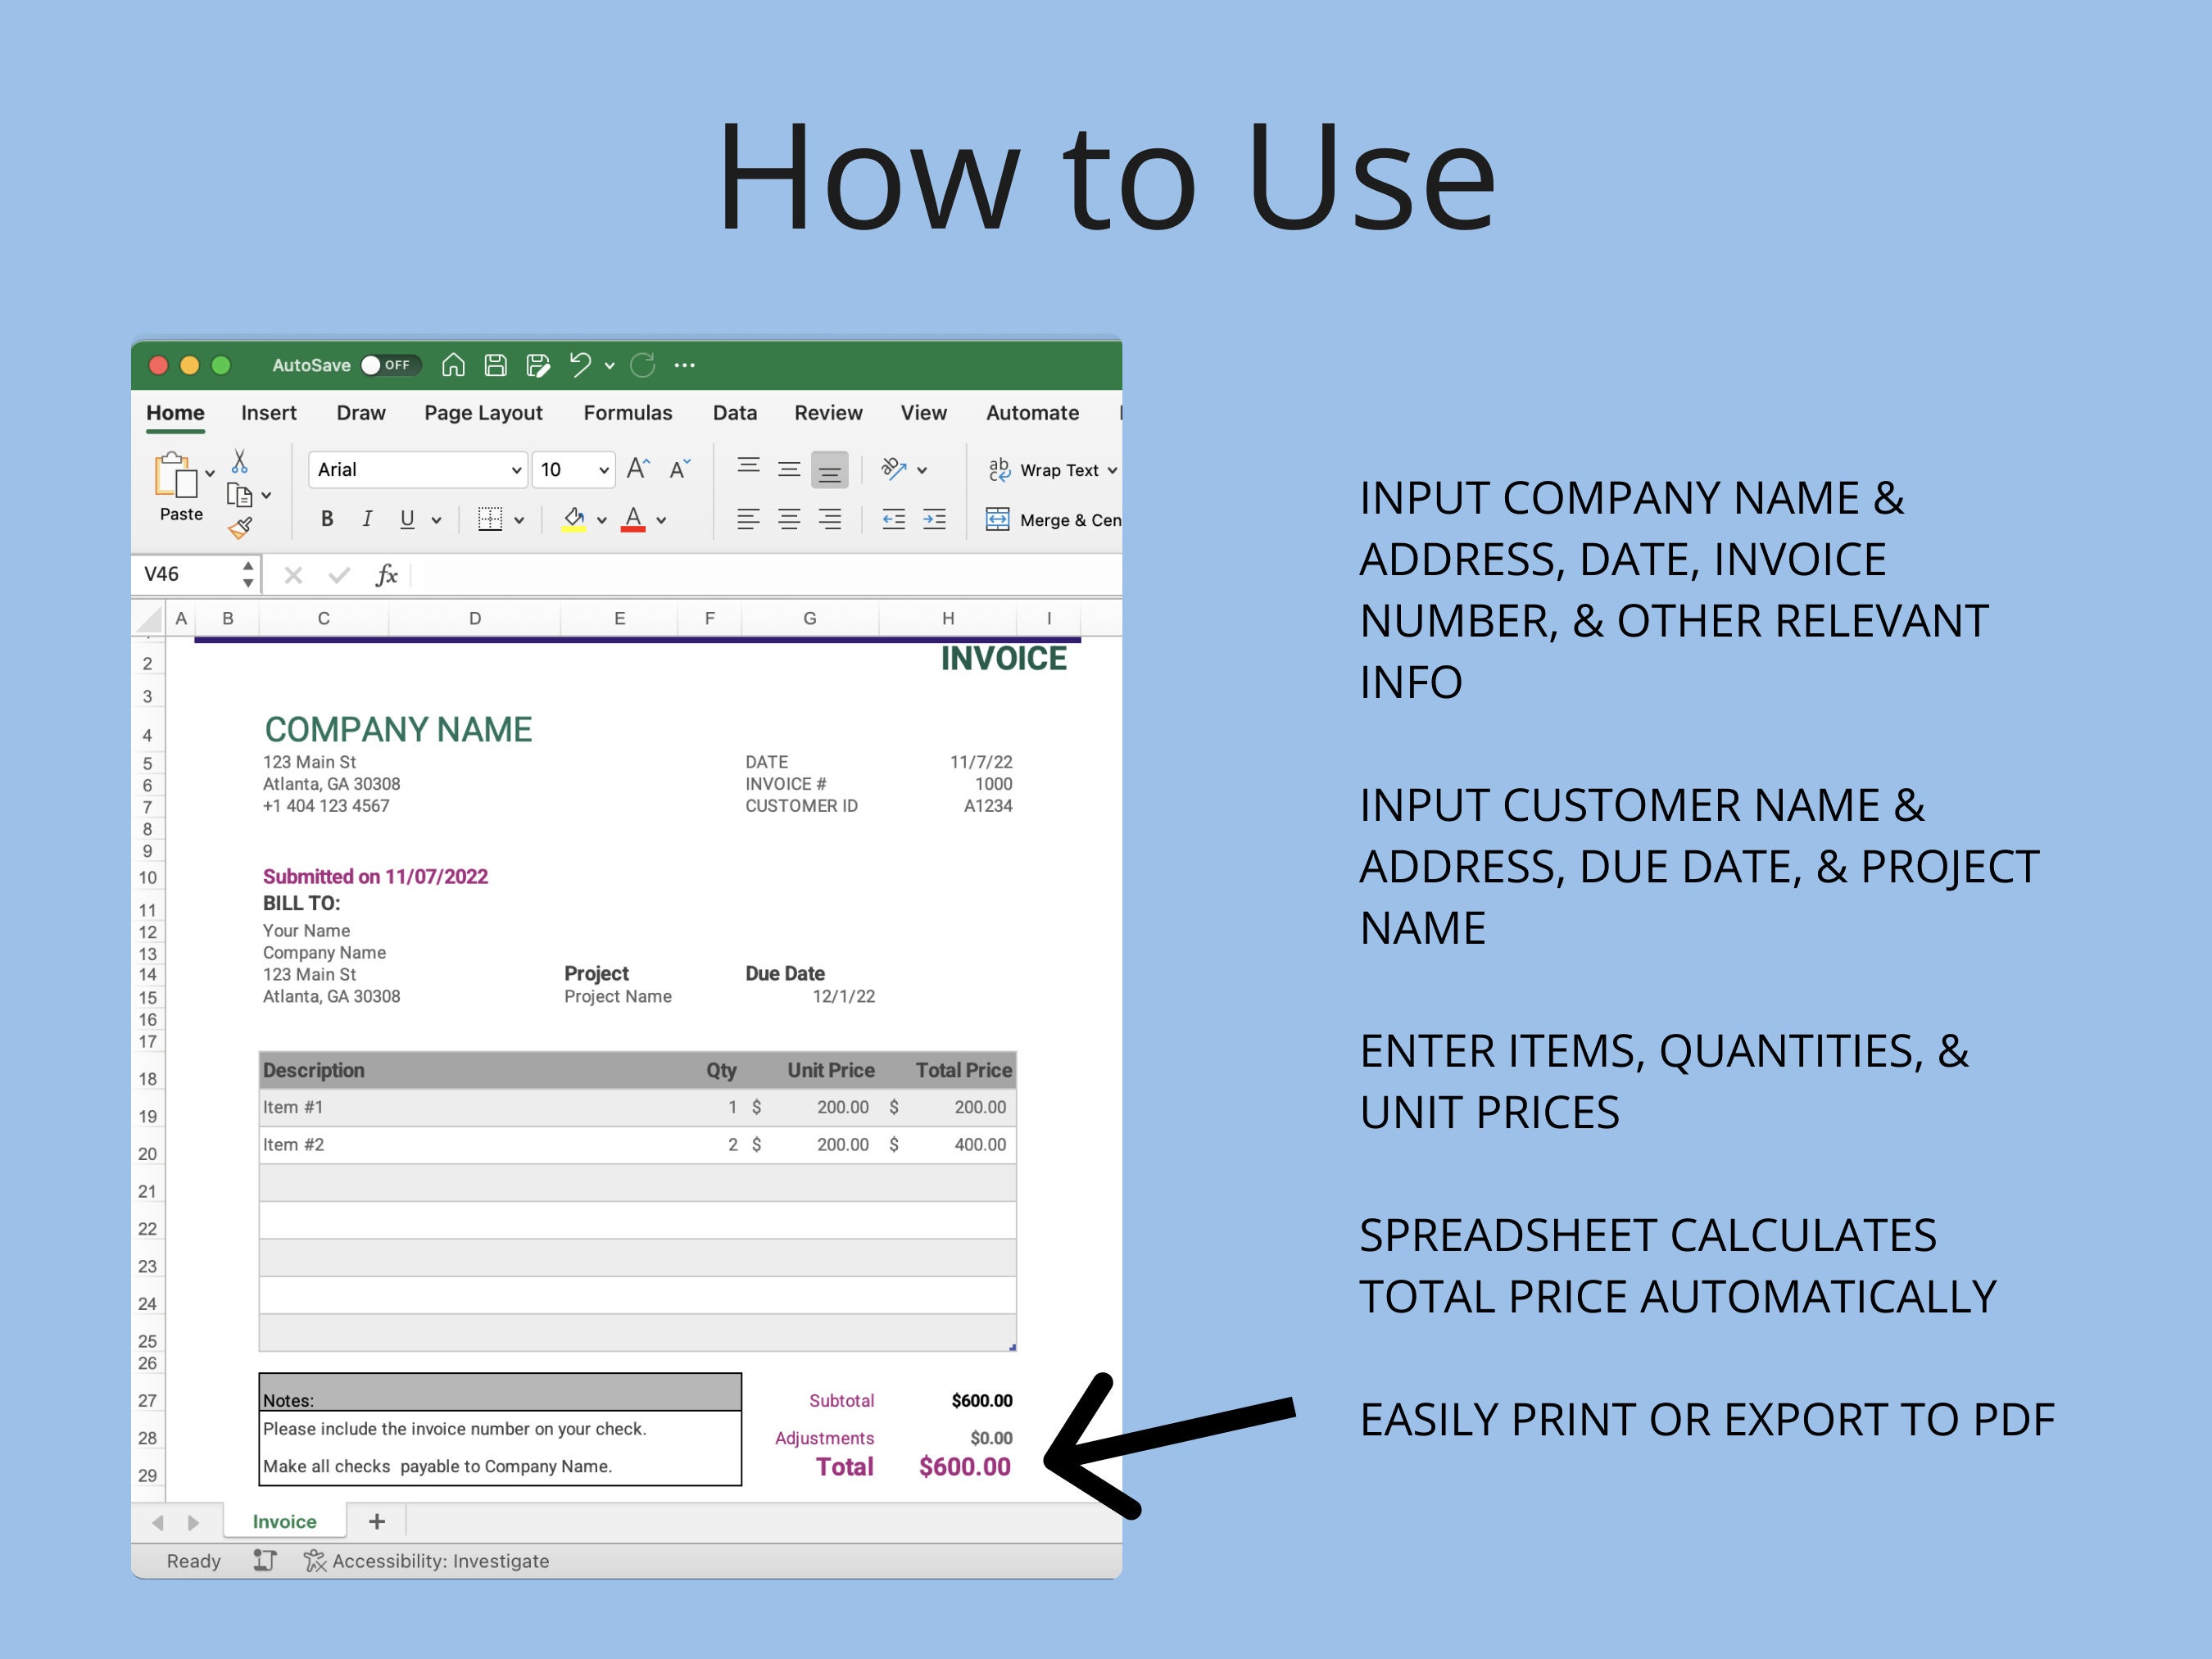Click the Increase Font Size icon
This screenshot has height=1659, width=2212.
tap(637, 467)
